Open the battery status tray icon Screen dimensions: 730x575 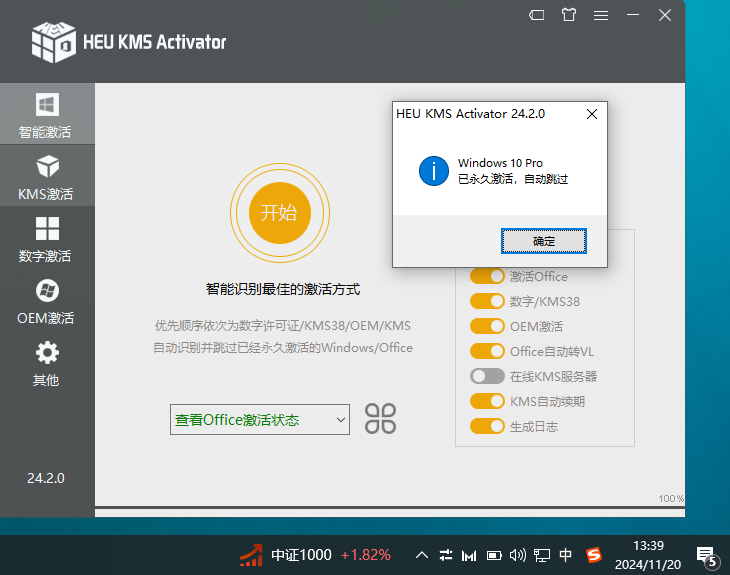[x=494, y=555]
